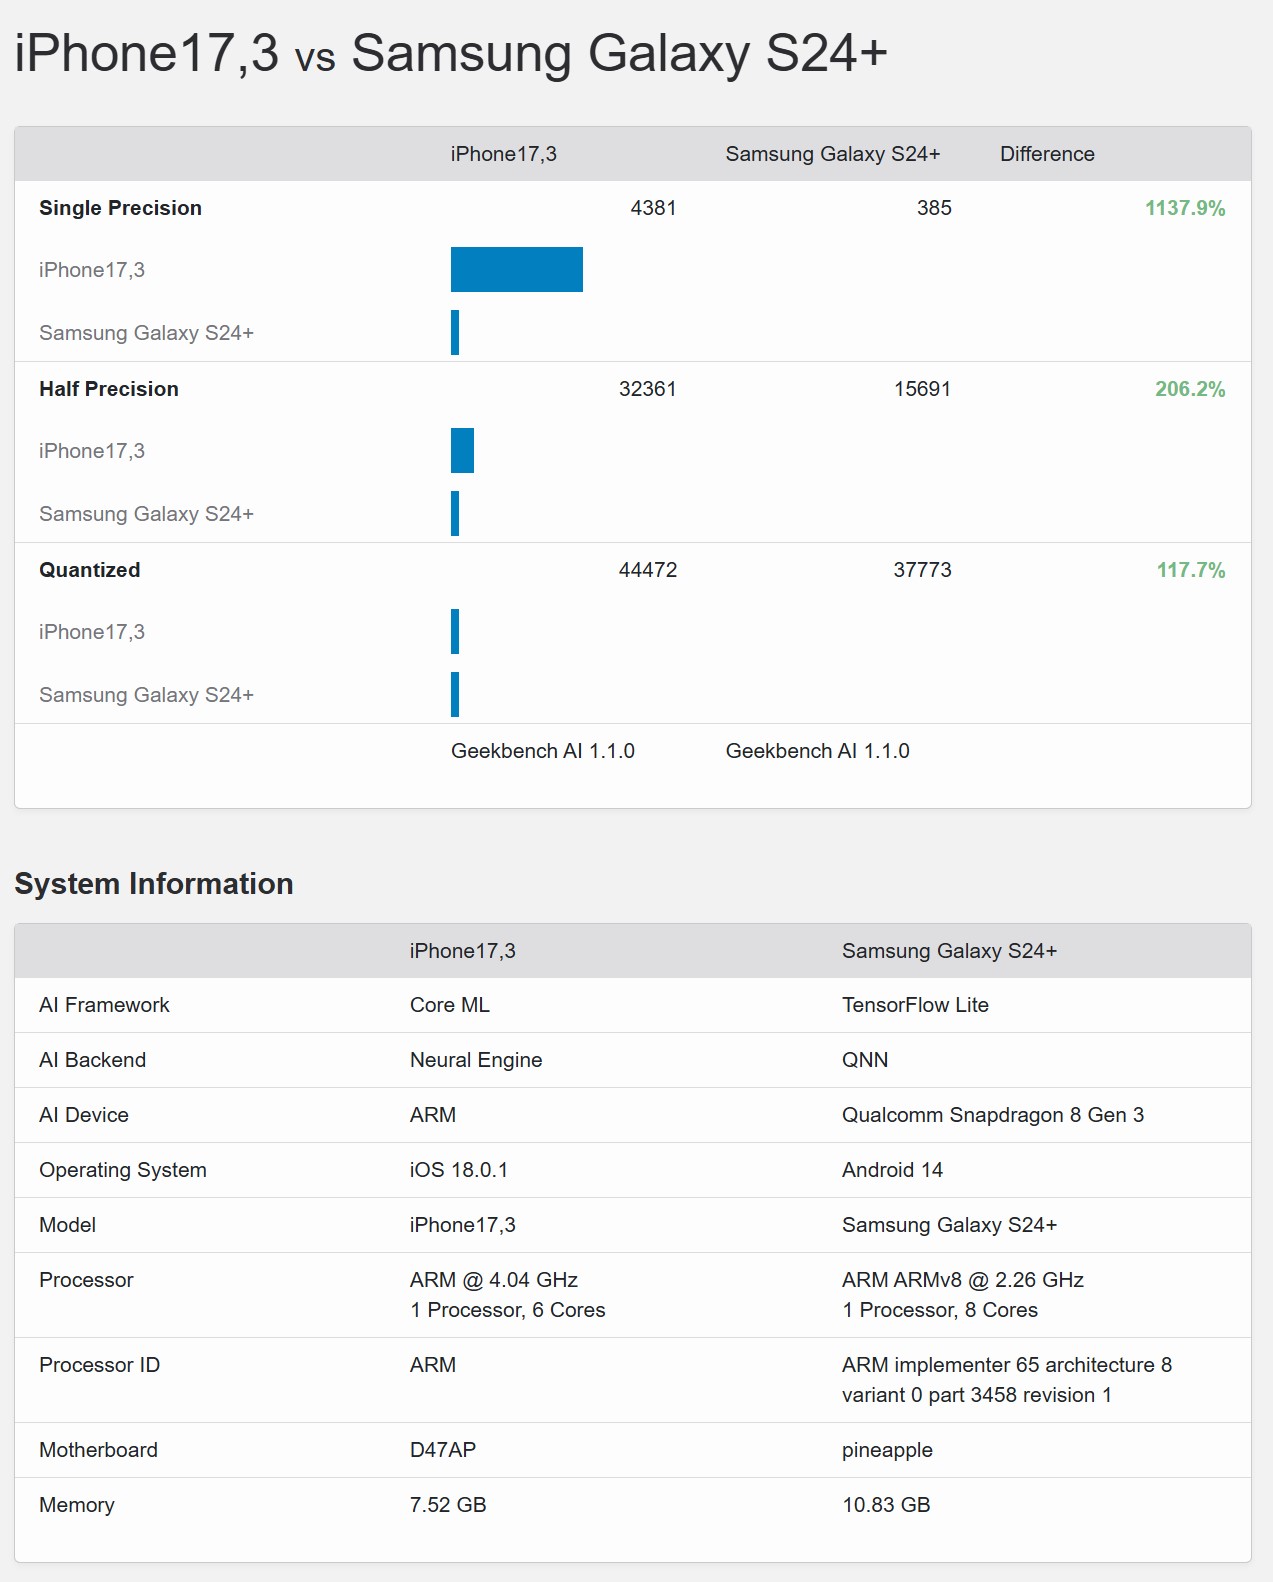Screen dimensions: 1273x1582
Task: Click the System Information heading
Action: [x=154, y=884]
